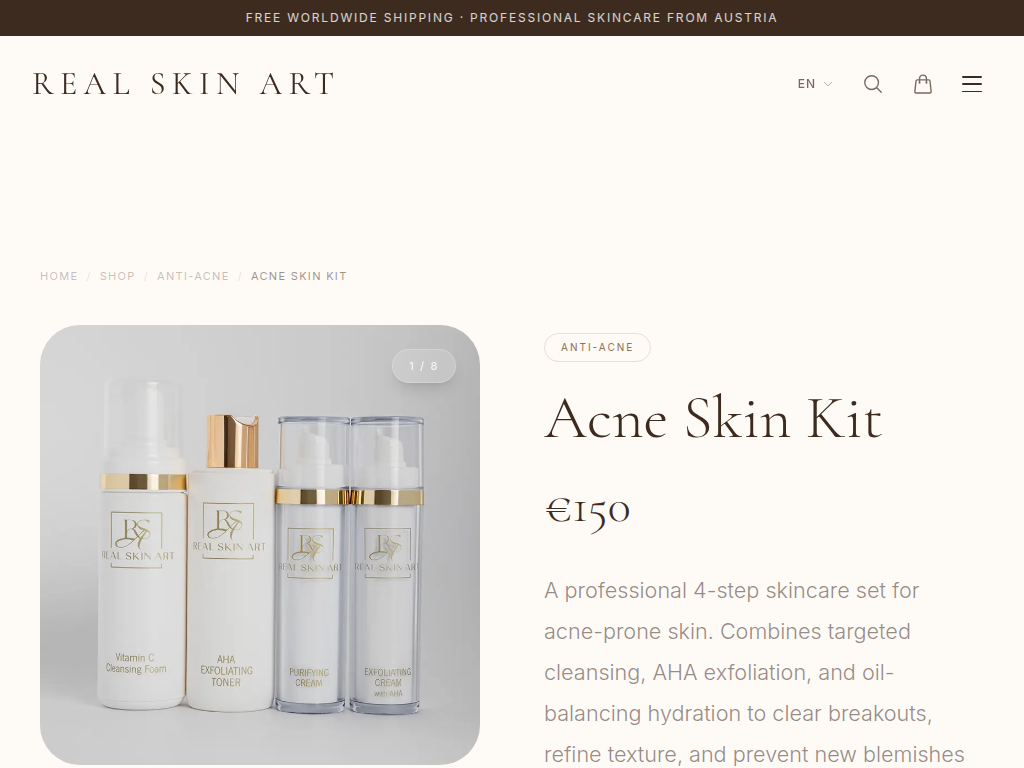Click the AHA Exfoliating Toner bottle
Viewport: 1024px width, 768px height.
(230, 562)
